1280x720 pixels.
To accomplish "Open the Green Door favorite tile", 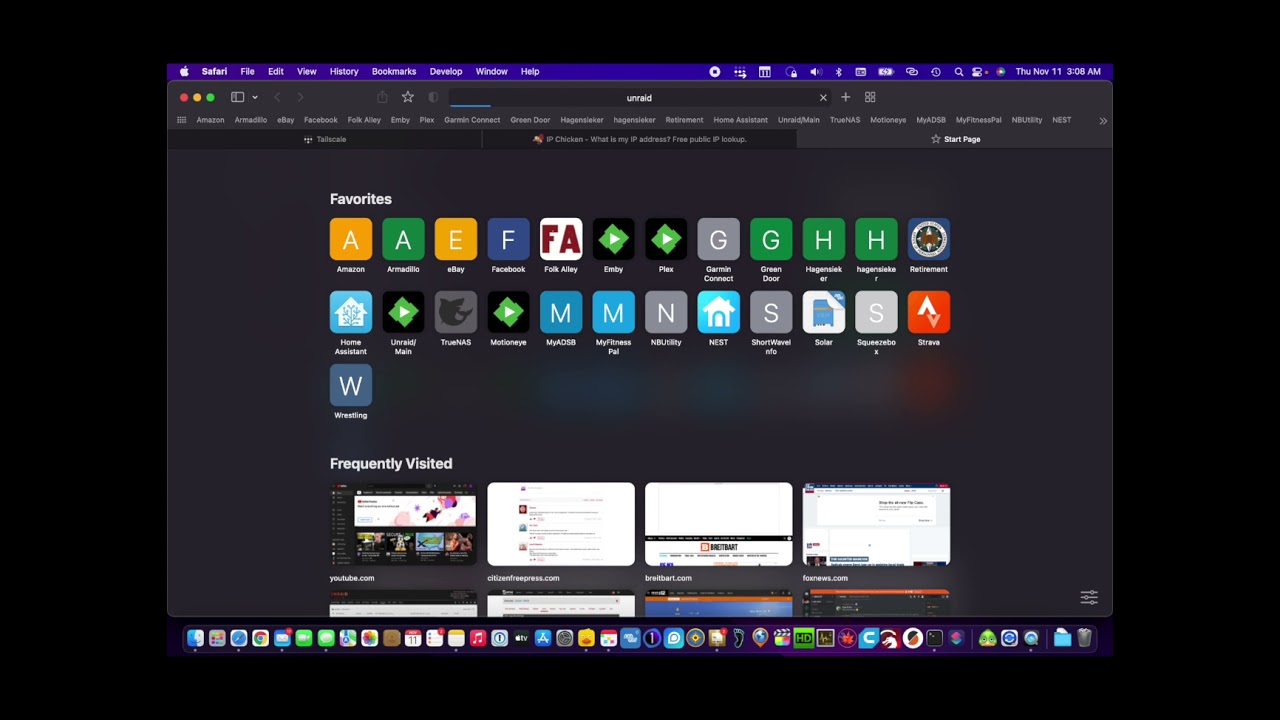I will (771, 240).
